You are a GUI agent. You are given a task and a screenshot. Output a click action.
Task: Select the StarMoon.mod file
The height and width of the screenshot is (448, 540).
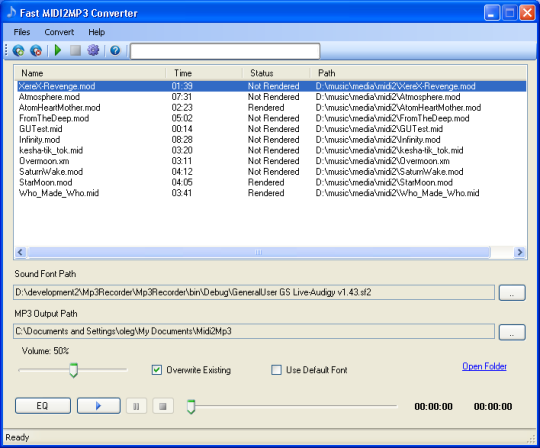(45, 182)
